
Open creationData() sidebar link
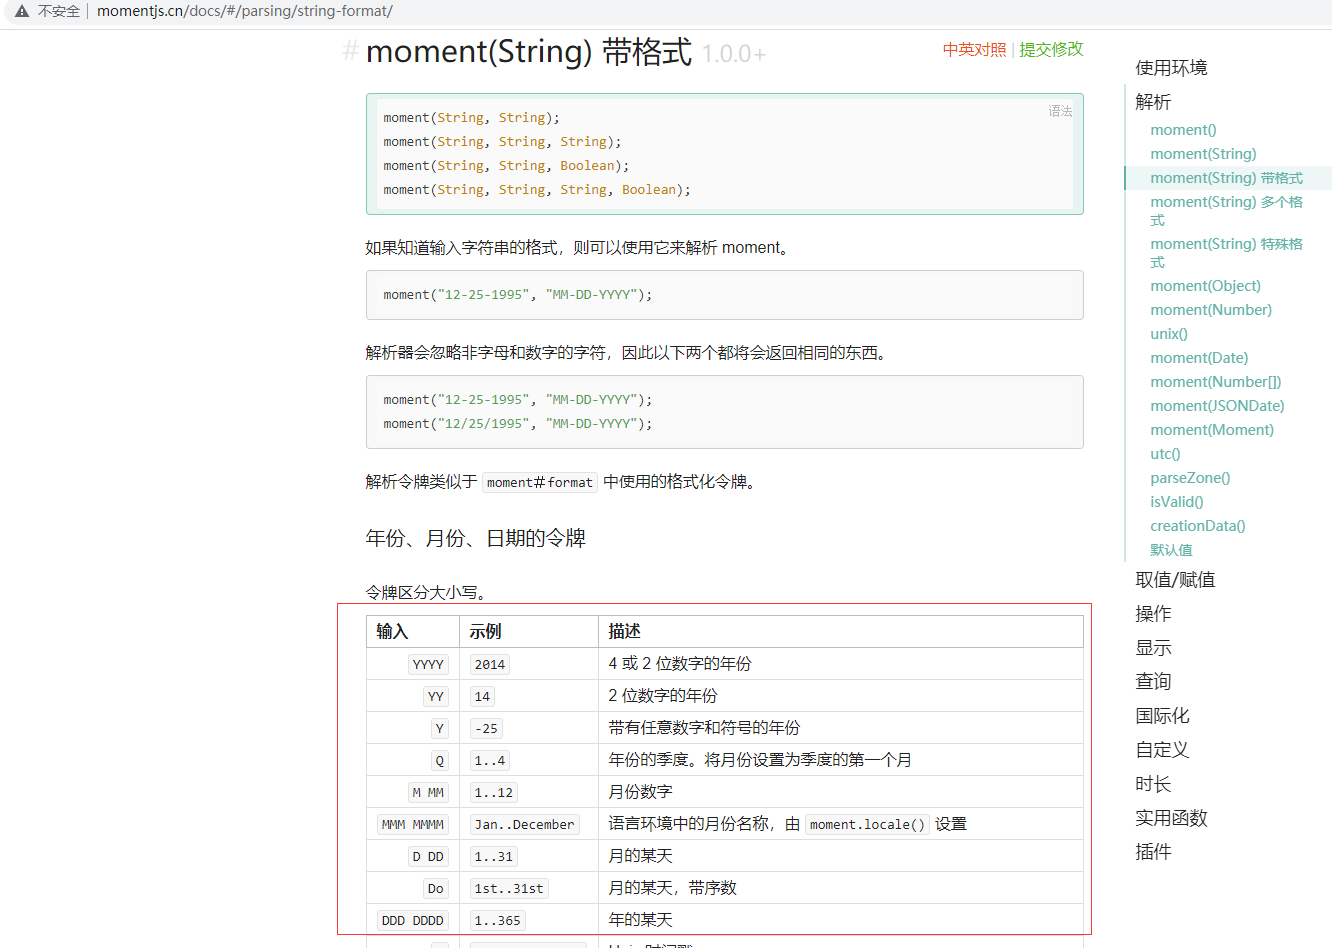coord(1198,526)
